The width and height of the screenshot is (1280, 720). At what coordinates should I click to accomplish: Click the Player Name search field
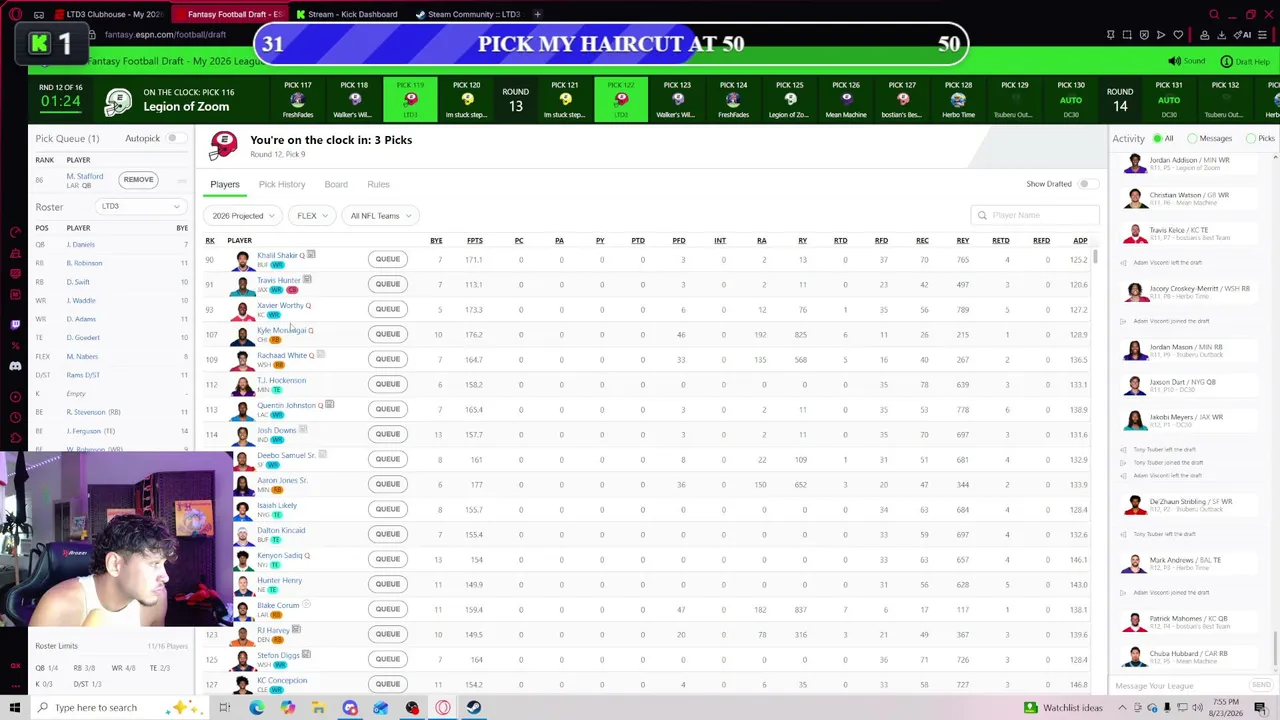[1035, 215]
